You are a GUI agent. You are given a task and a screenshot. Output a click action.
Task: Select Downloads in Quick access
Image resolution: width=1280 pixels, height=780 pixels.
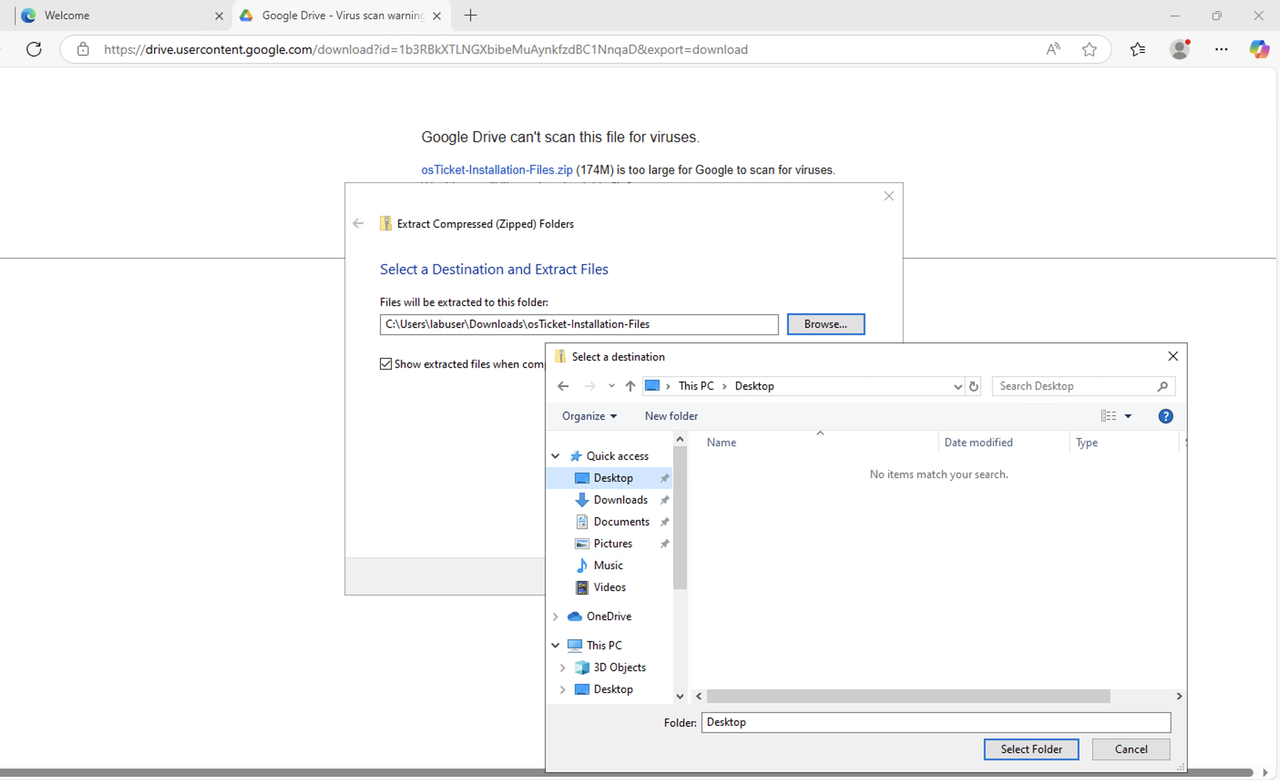coord(620,500)
